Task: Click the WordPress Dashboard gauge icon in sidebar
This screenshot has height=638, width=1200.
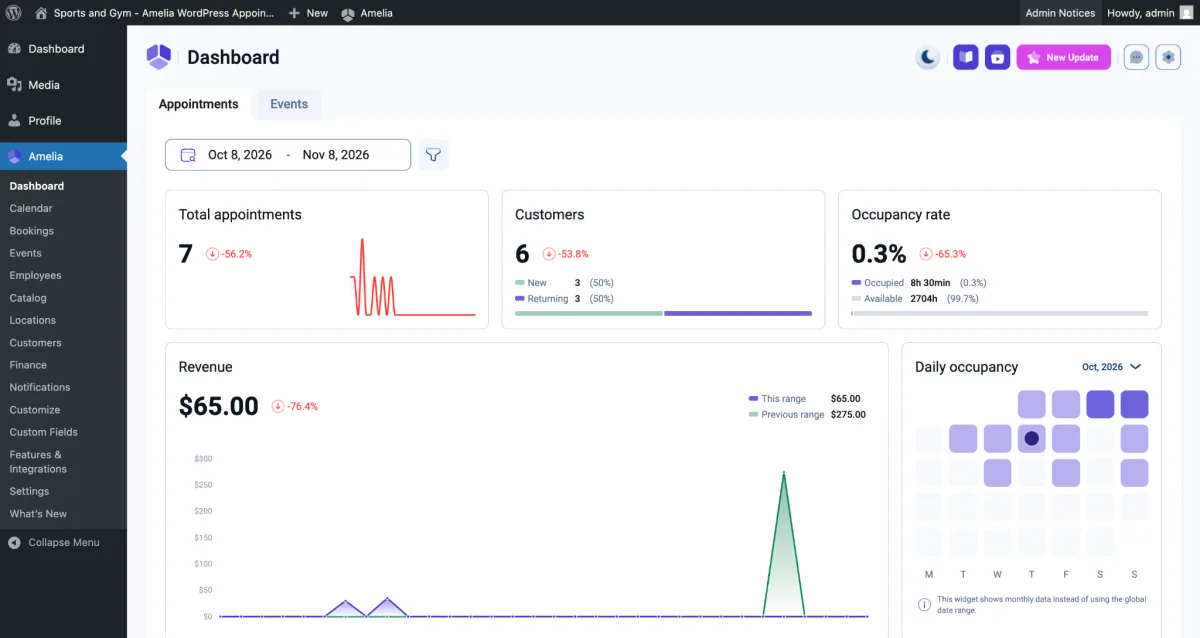Action: [x=14, y=49]
